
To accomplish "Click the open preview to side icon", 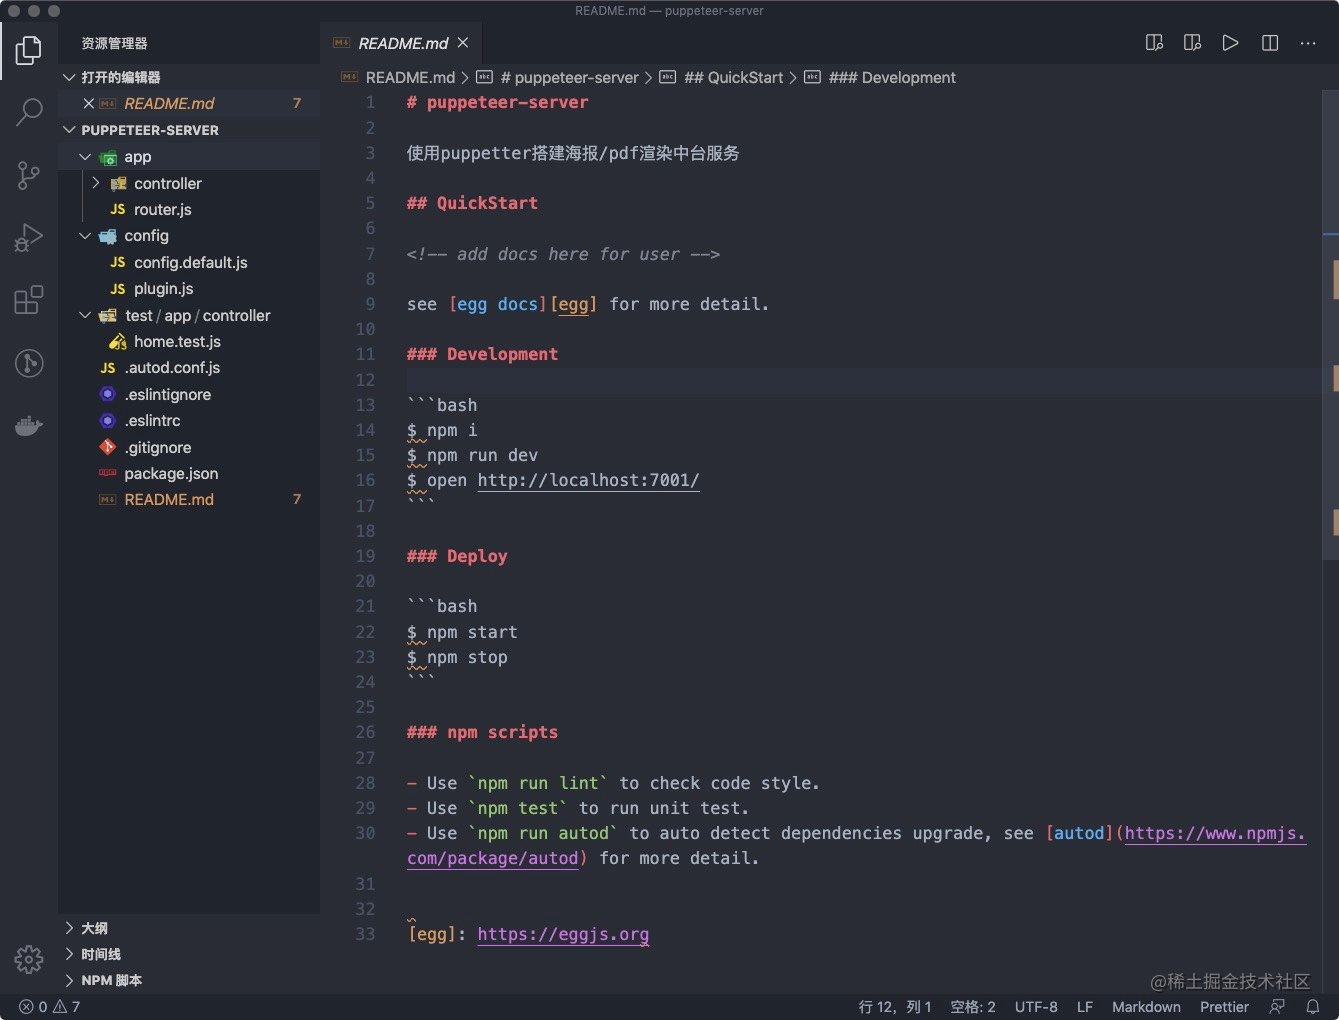I will point(1154,43).
